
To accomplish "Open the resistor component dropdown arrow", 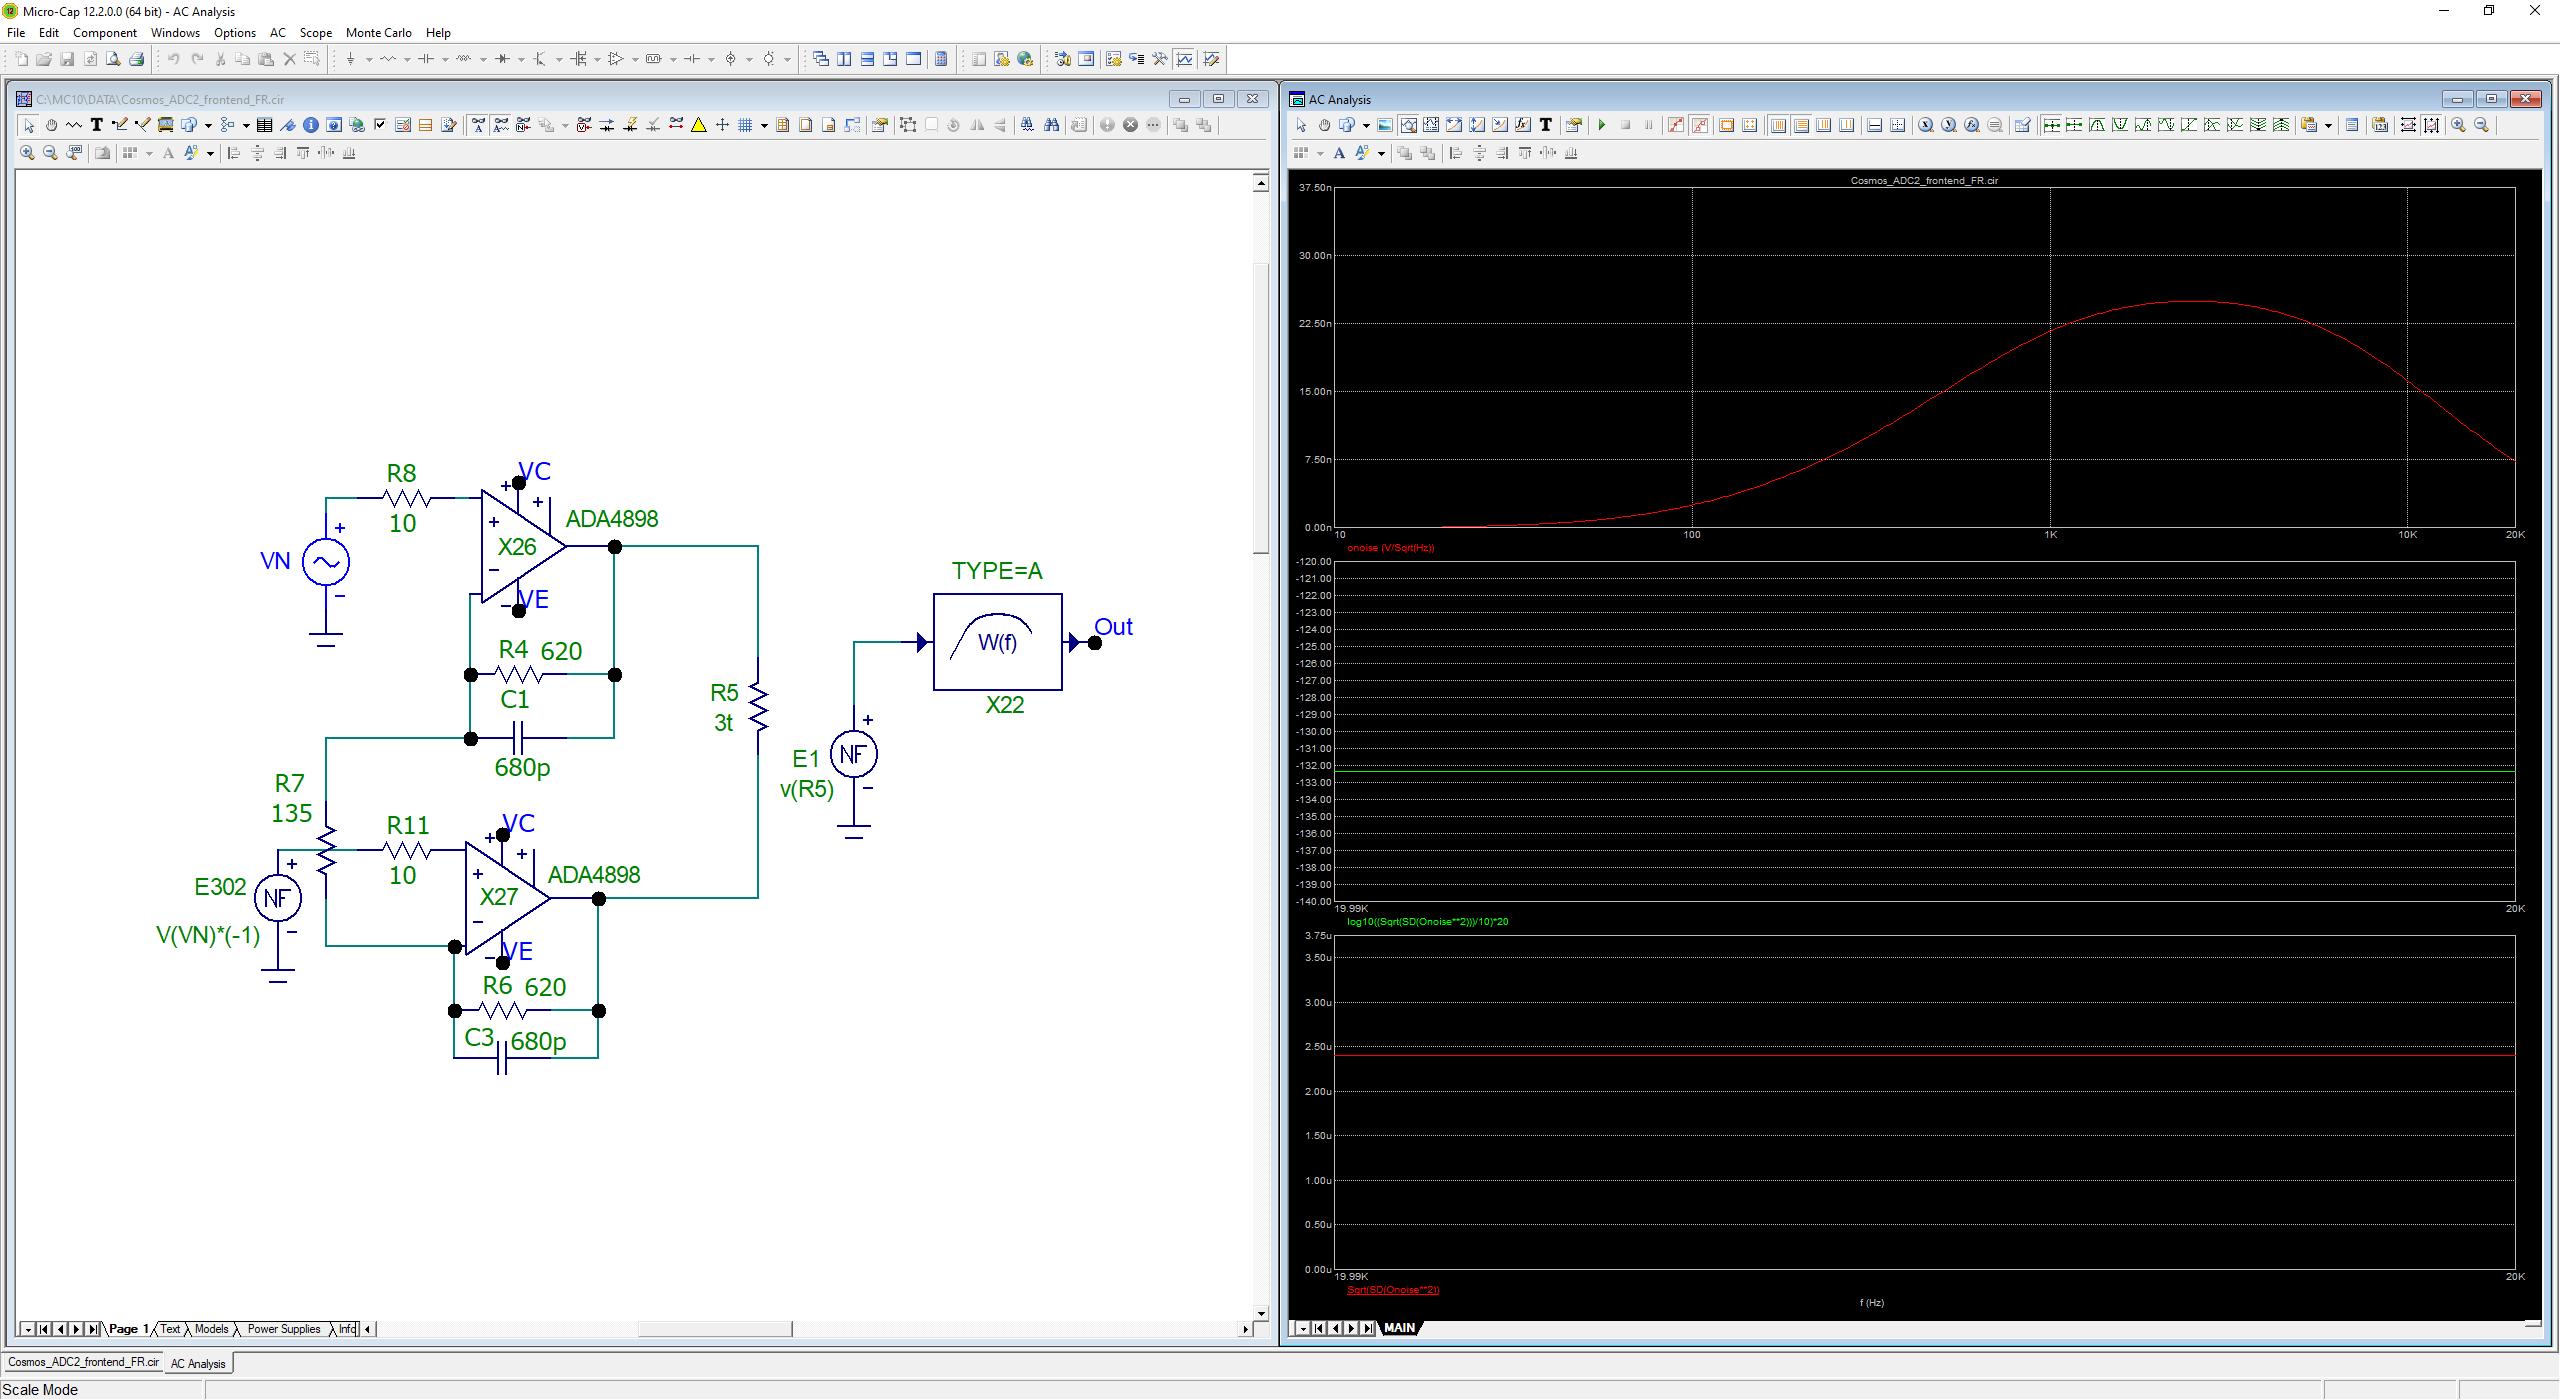I will (407, 59).
